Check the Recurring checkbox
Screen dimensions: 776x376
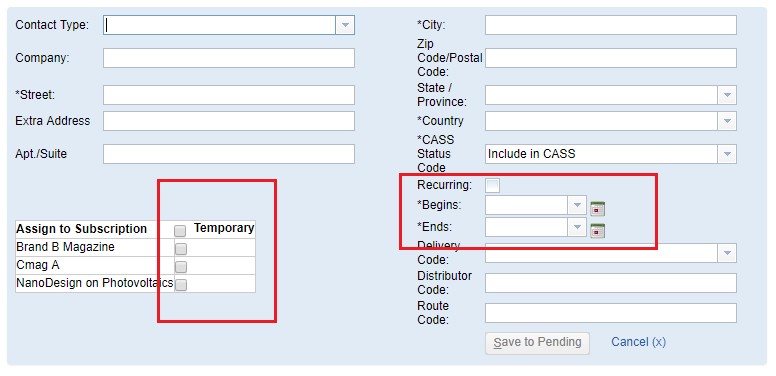pyautogui.click(x=492, y=186)
